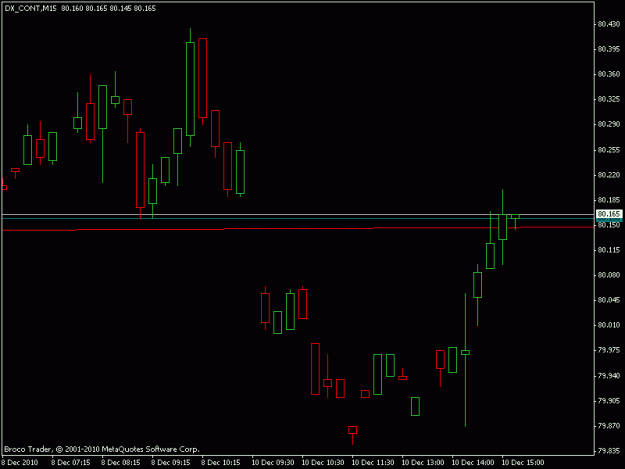The width and height of the screenshot is (625, 469).
Task: Click the 80.395 price axis label
Action: pos(609,49)
